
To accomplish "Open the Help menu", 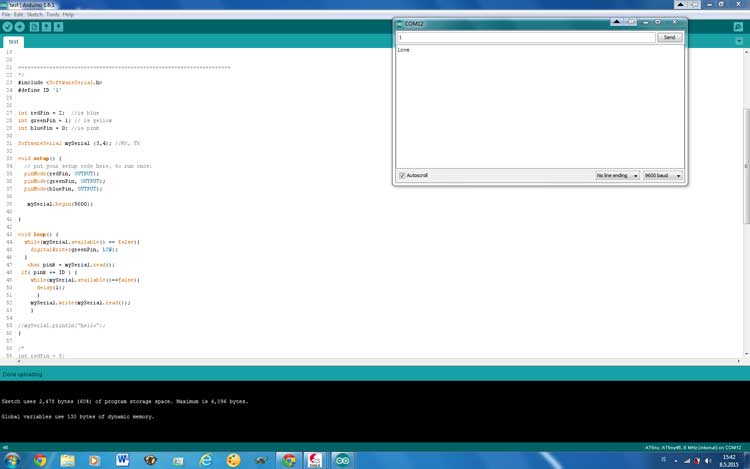I will pyautogui.click(x=68, y=15).
